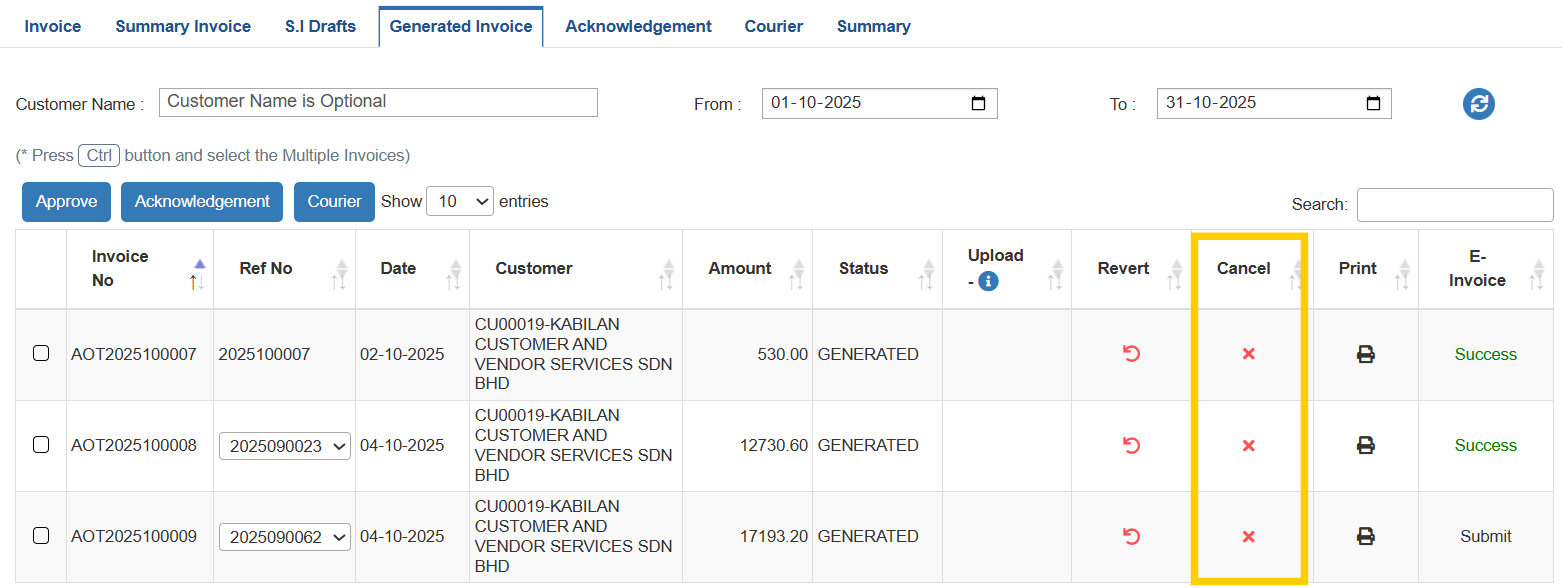Revert invoice AOT2025100009

pos(1131,536)
